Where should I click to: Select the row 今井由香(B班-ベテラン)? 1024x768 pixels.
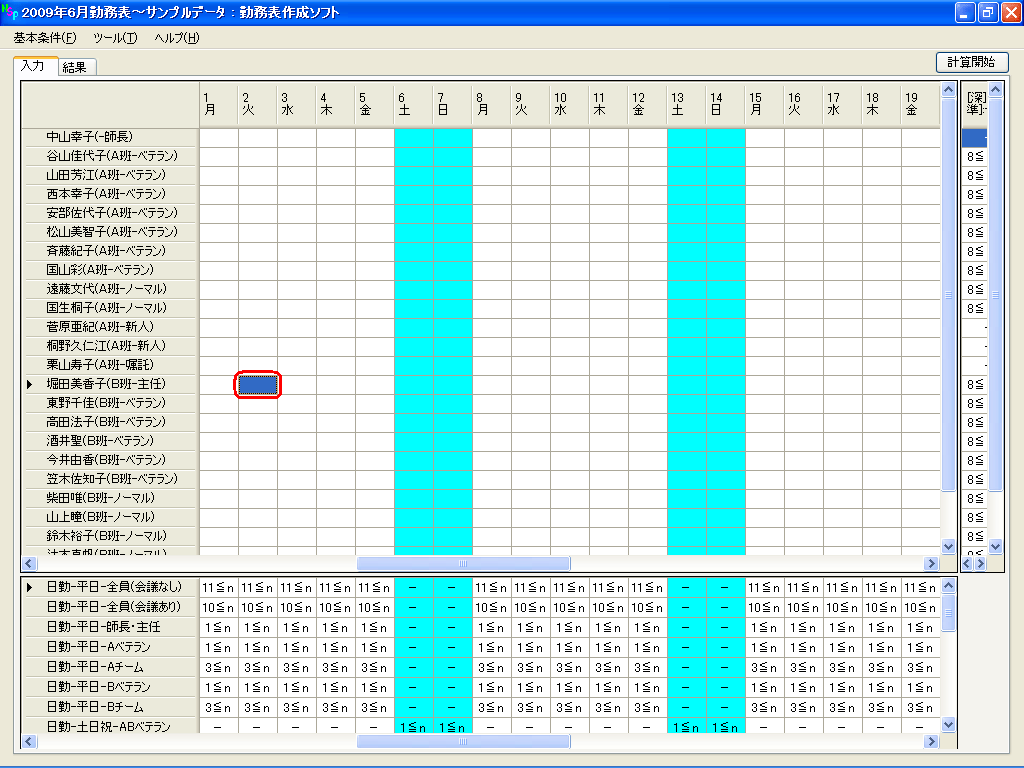coord(110,460)
